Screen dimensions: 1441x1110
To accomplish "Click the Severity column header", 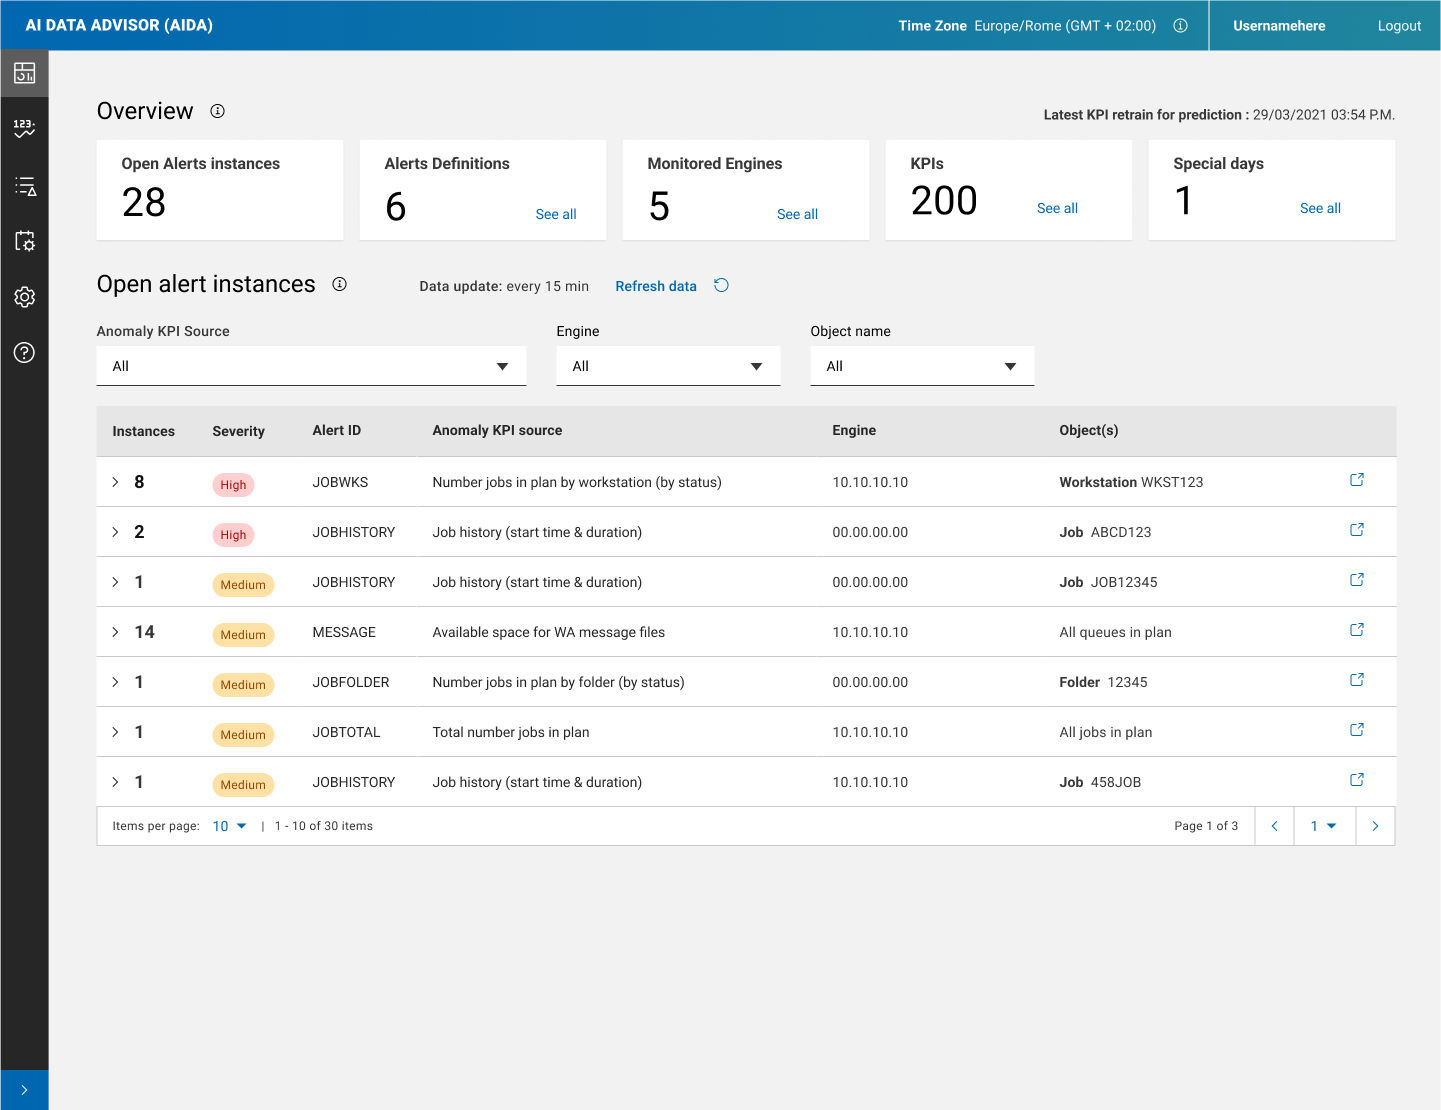I will 238,431.
